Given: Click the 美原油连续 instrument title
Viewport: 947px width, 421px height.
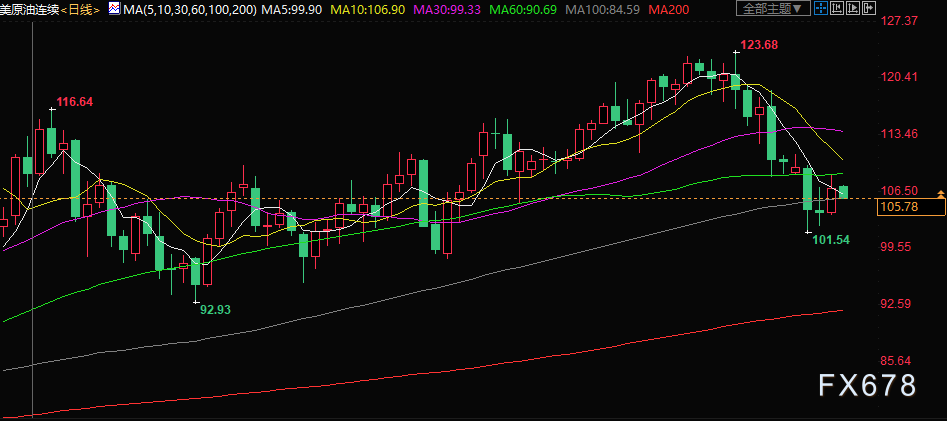Looking at the screenshot, I should (30, 9).
